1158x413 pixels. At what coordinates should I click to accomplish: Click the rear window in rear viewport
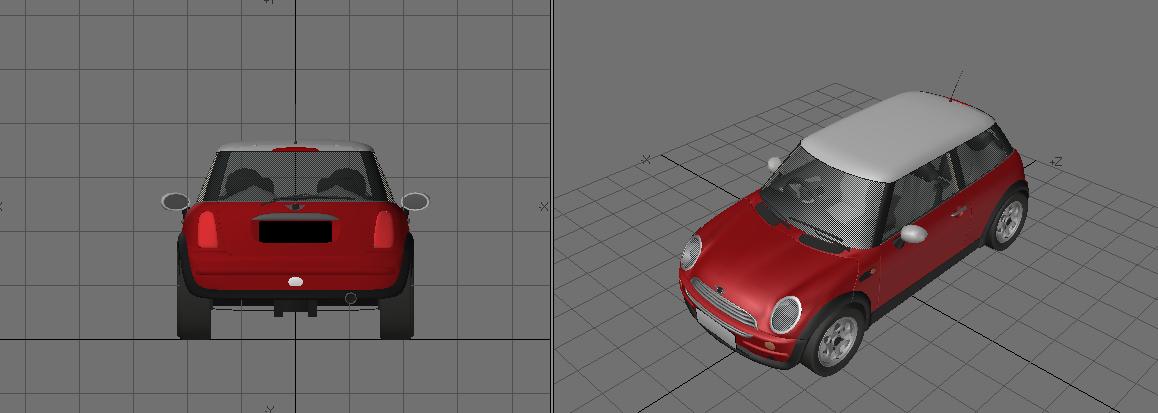click(x=295, y=175)
